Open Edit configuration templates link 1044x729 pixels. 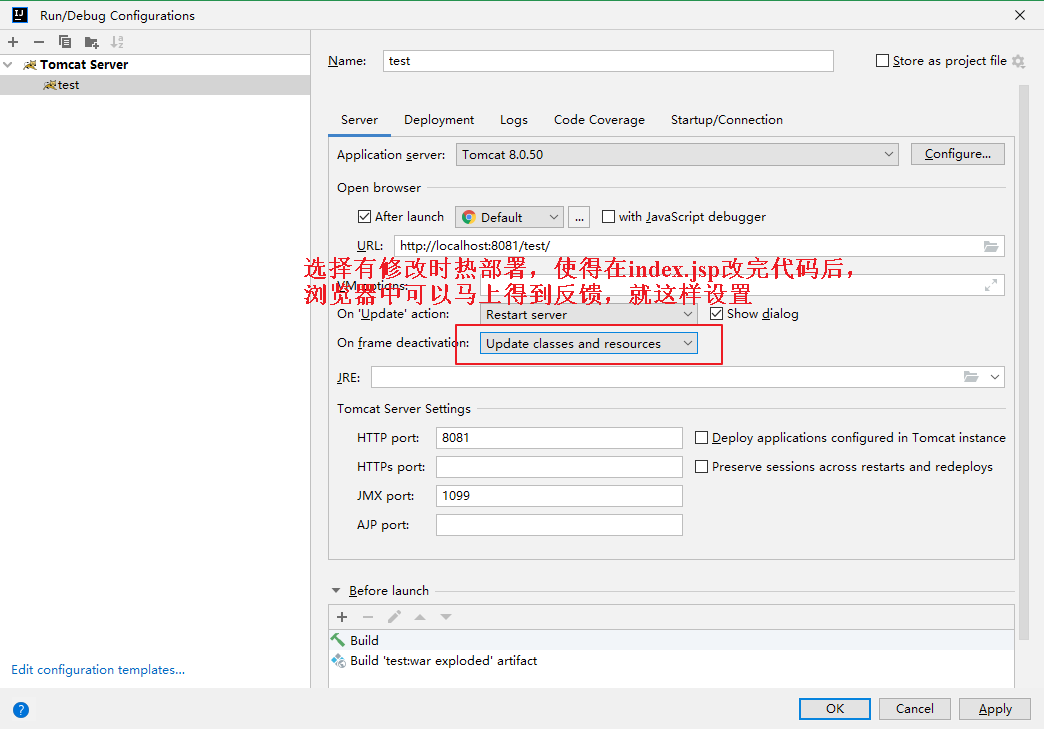click(98, 670)
